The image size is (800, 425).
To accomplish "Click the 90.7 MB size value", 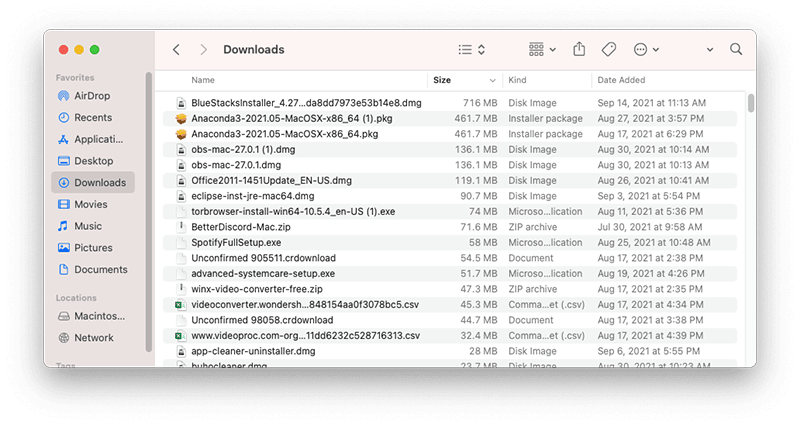I will pyautogui.click(x=479, y=196).
